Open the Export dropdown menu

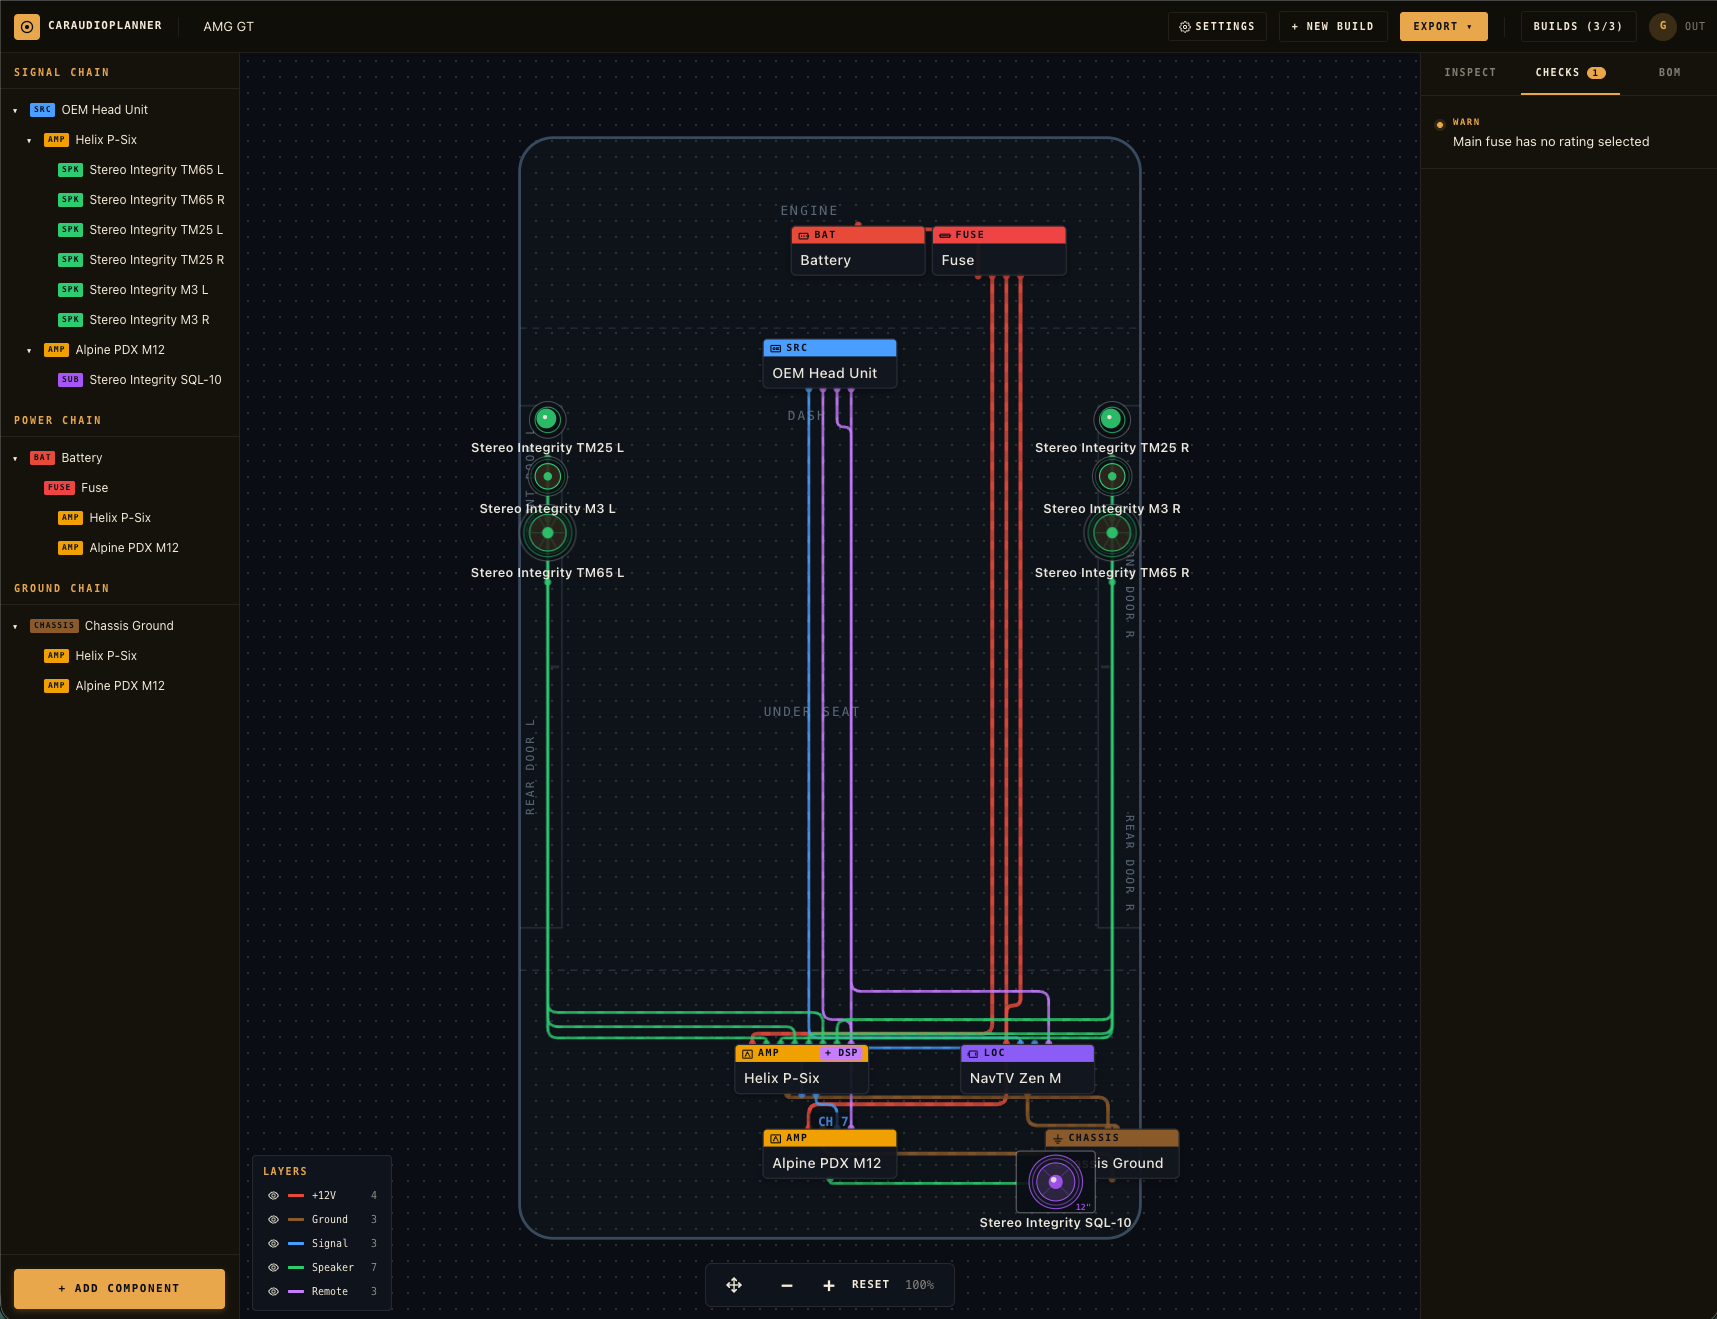pyautogui.click(x=1443, y=27)
